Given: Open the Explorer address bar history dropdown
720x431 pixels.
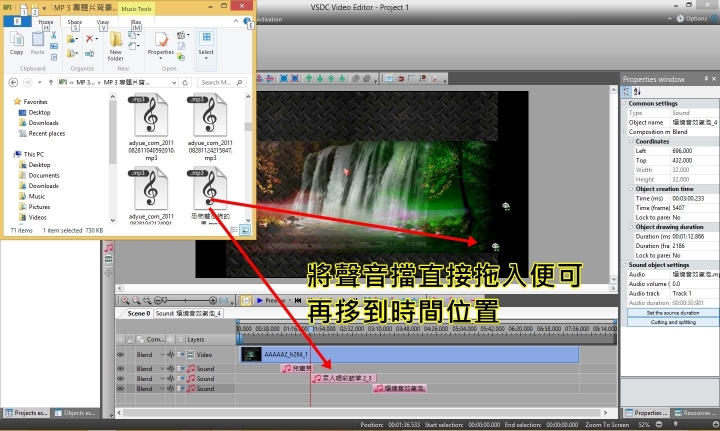Looking at the screenshot, I should (174, 83).
